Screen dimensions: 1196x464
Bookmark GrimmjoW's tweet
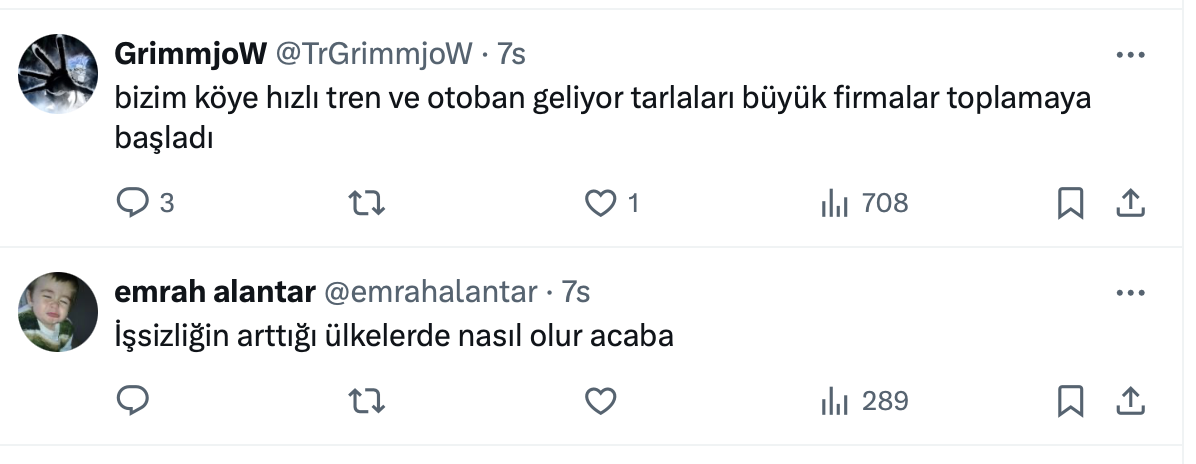pyautogui.click(x=1070, y=204)
